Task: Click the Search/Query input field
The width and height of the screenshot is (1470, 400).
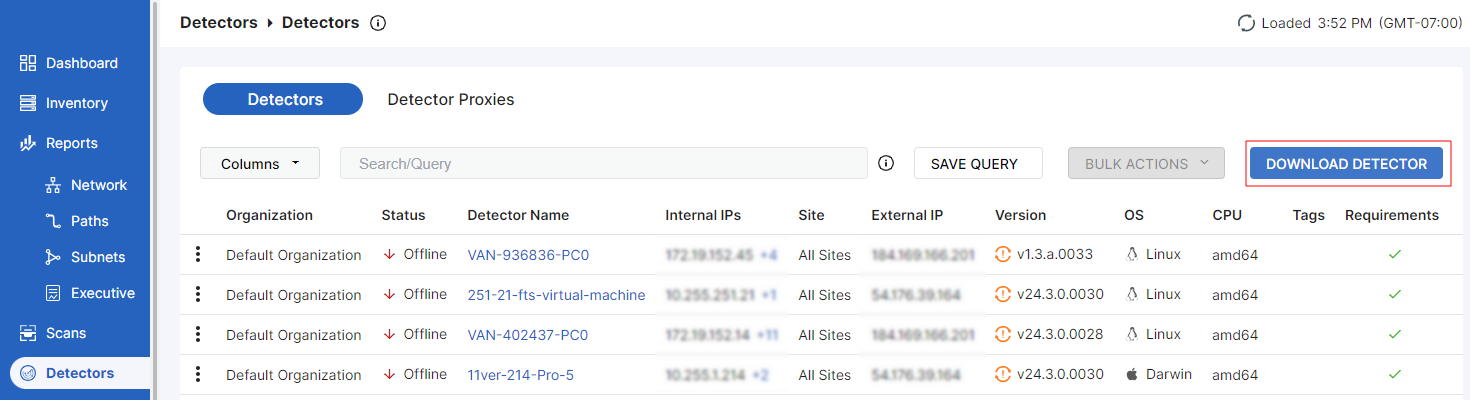Action: [x=603, y=163]
